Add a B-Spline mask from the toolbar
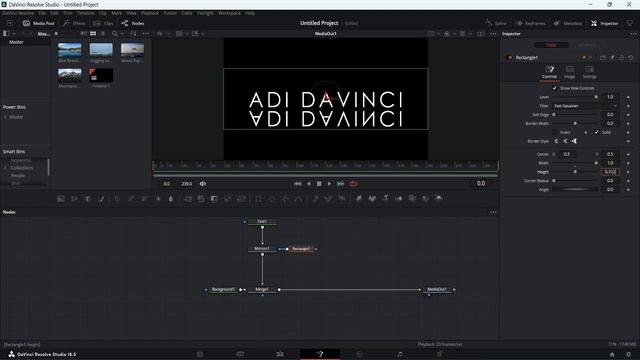This screenshot has width=640, height=360. [x=299, y=199]
